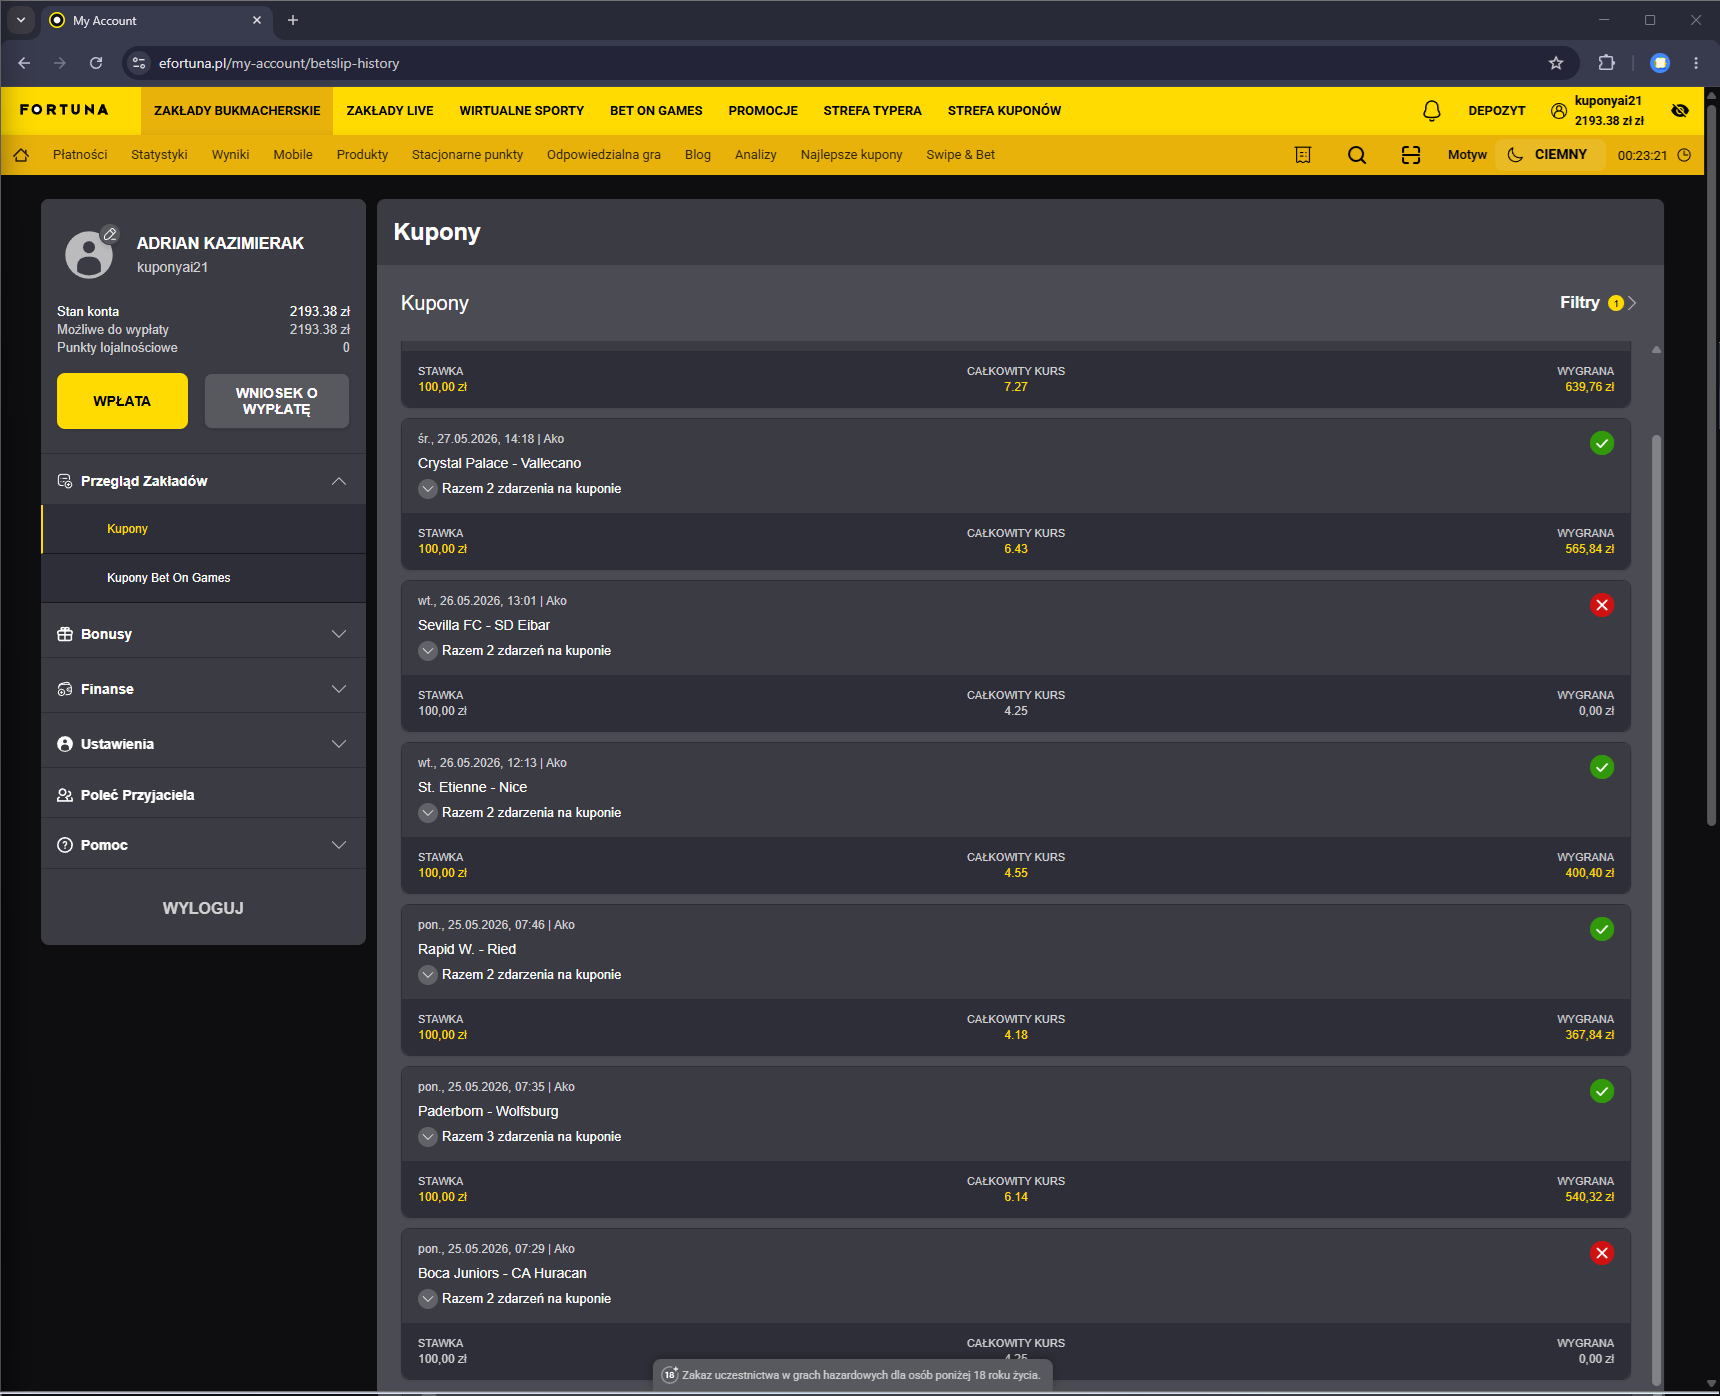Open a new browser tab
This screenshot has height=1396, width=1720.
293,20
